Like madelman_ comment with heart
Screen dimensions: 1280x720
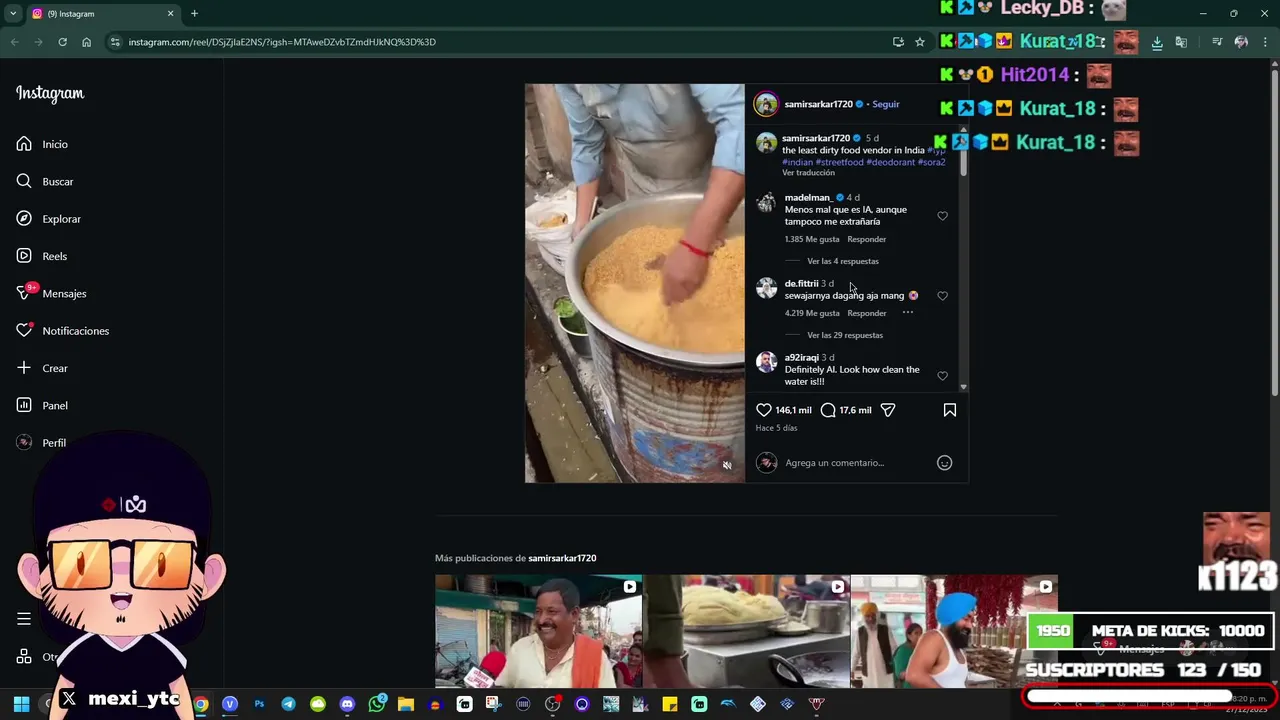942,216
